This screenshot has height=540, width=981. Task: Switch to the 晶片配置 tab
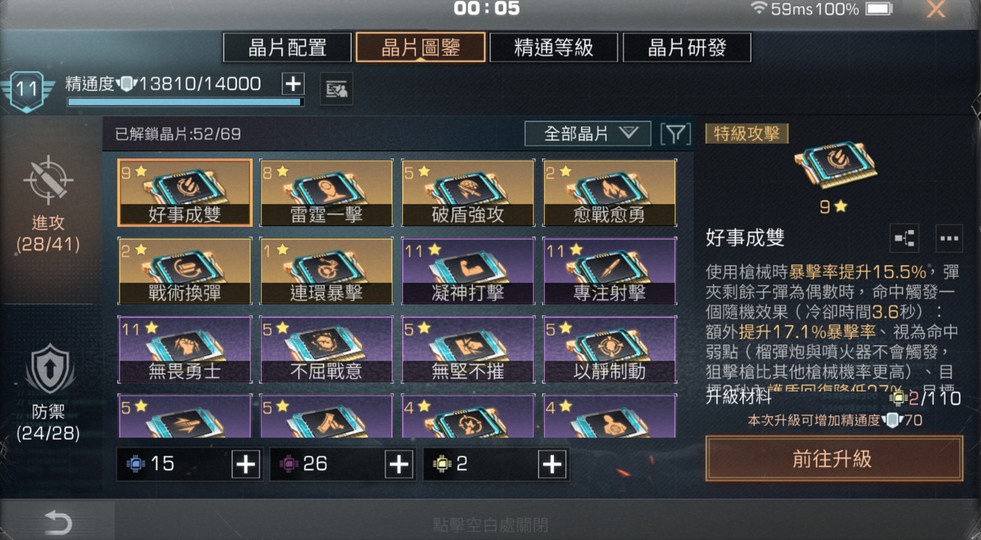(x=287, y=48)
